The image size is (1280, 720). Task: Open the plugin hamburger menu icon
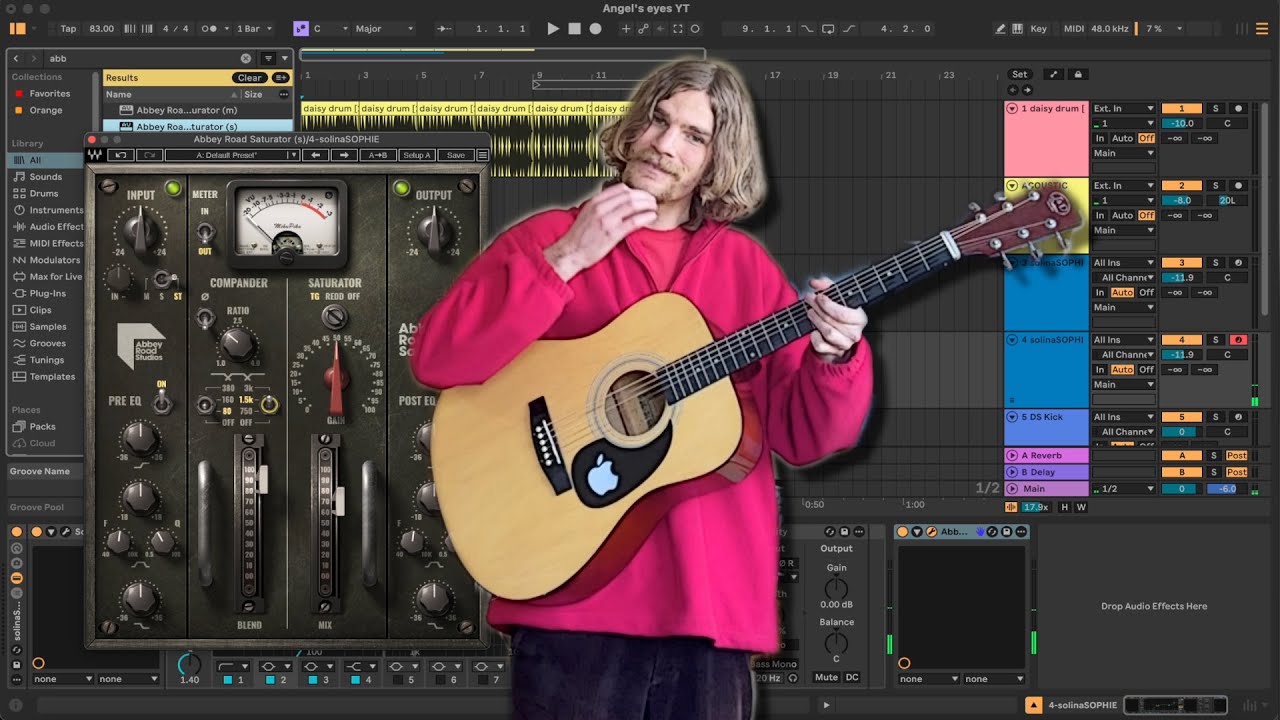click(x=482, y=155)
